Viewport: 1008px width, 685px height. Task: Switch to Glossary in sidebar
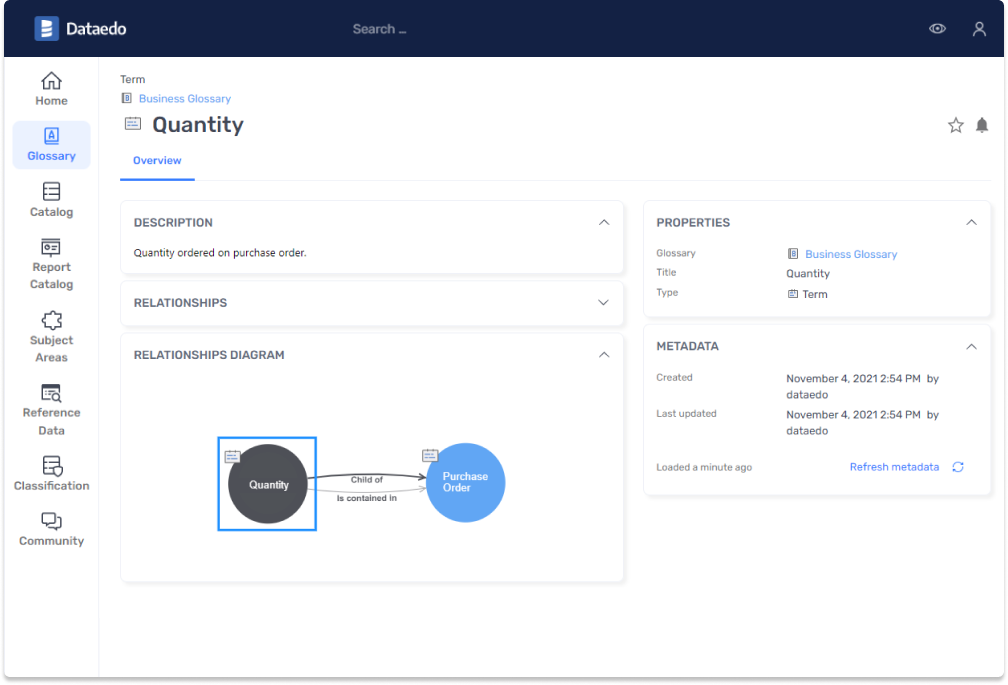[x=51, y=145]
